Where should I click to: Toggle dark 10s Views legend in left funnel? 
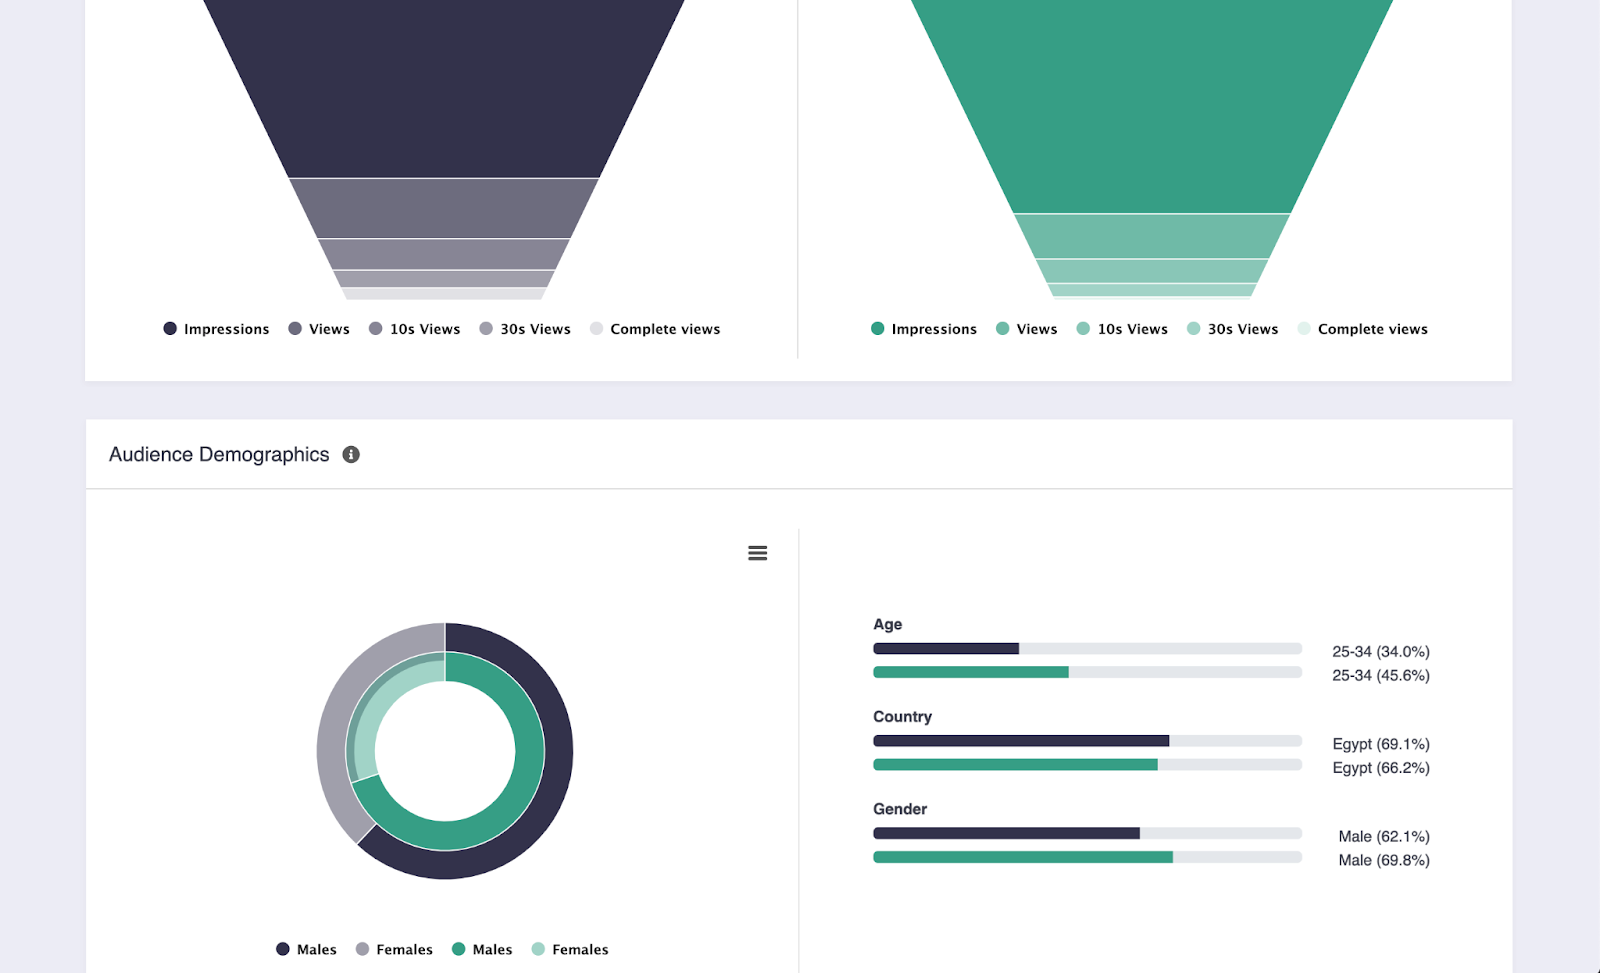tap(414, 329)
